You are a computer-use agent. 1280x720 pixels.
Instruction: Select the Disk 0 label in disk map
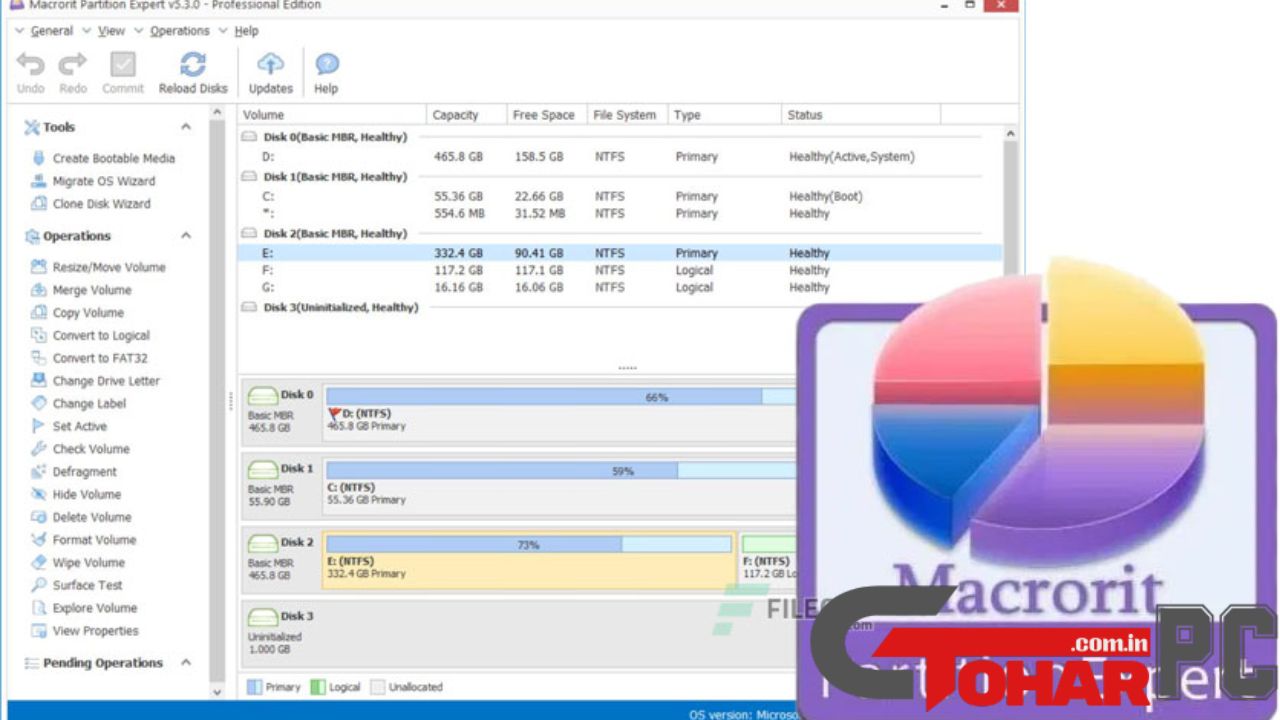pyautogui.click(x=297, y=394)
